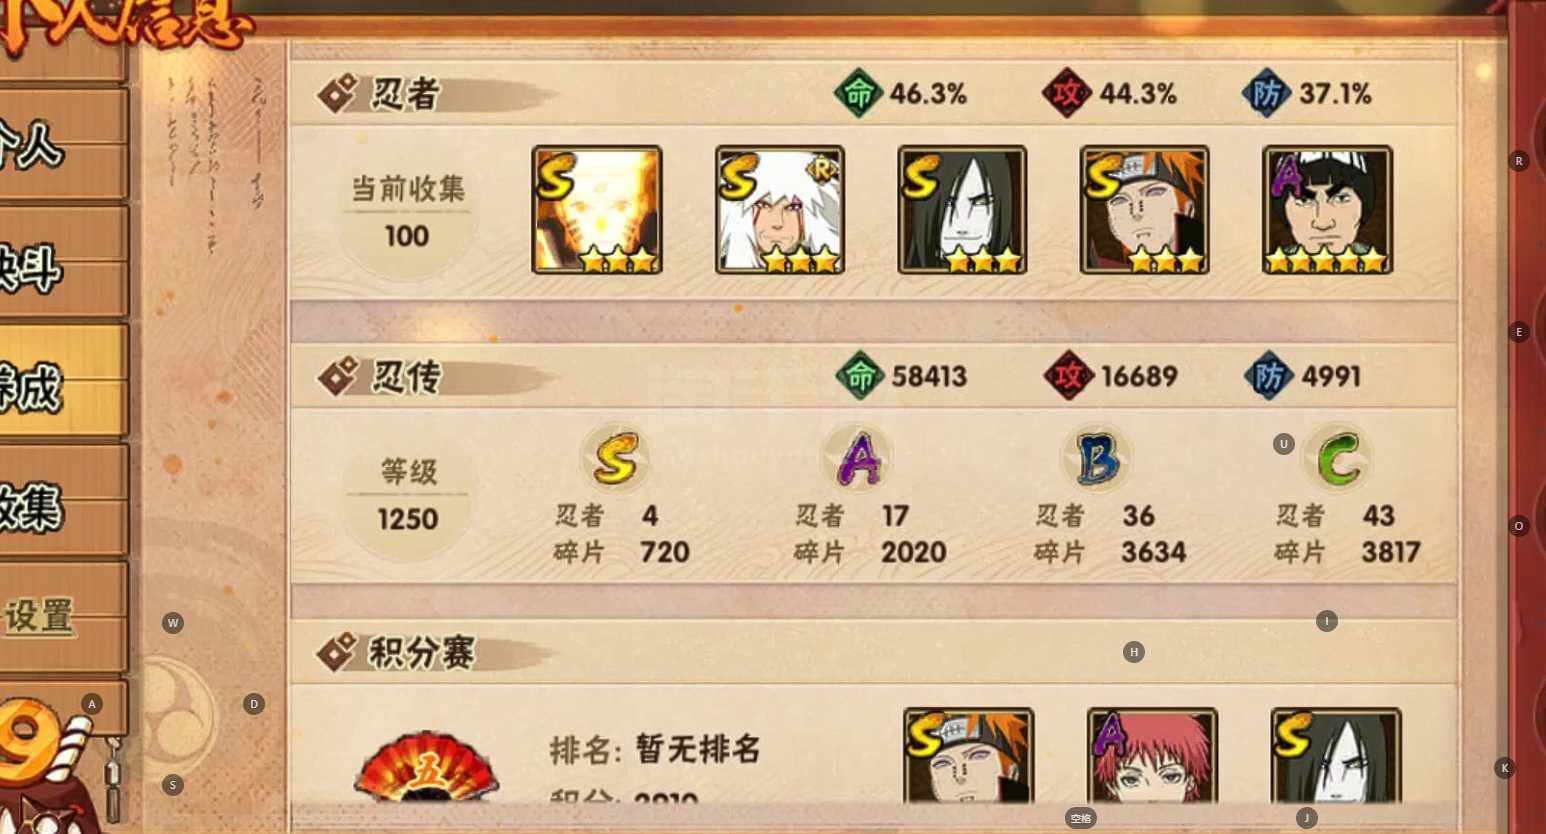Click the red 攻 icon beside 44.3%

[1066, 93]
